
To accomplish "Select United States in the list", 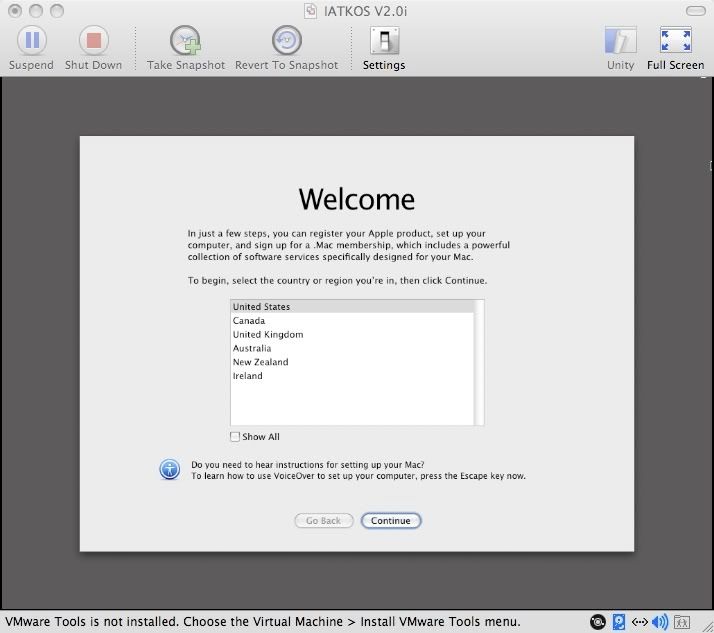I will pos(352,306).
